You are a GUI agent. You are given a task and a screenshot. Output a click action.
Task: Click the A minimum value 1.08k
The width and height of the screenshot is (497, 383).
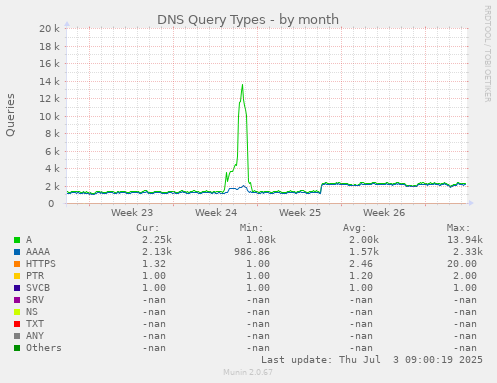pos(261,240)
